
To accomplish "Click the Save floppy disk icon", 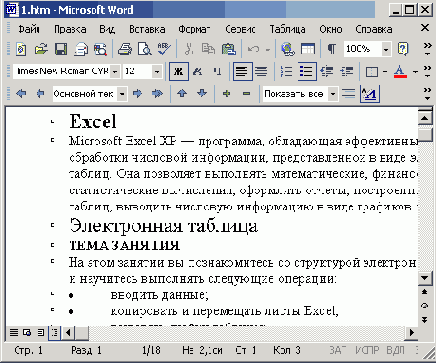I will click(61, 49).
